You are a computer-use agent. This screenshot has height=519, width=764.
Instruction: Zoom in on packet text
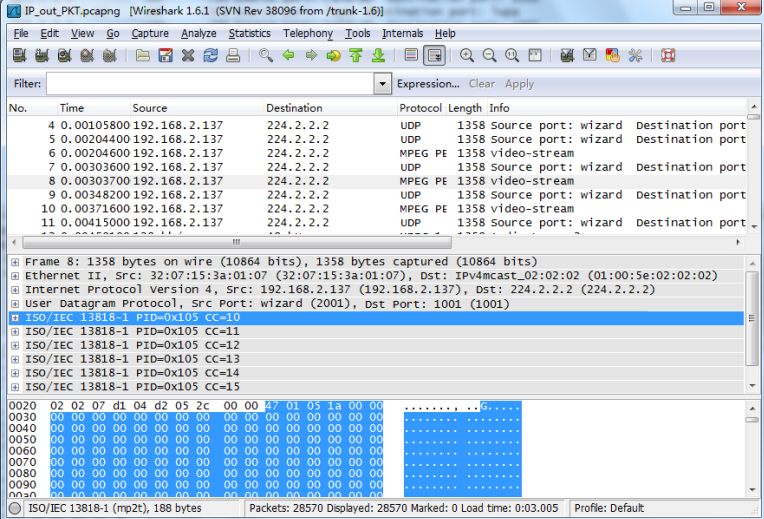tap(468, 57)
